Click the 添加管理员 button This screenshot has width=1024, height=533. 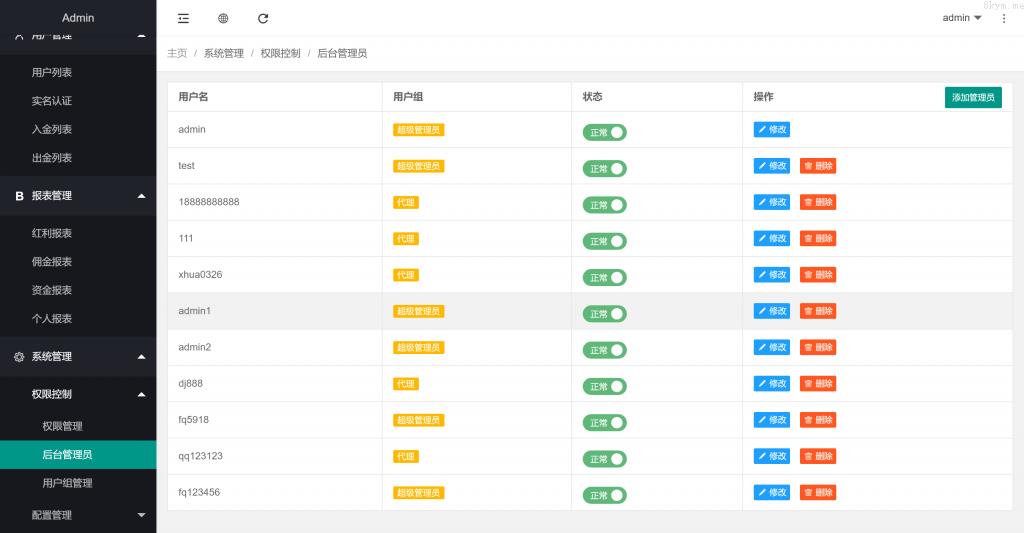pos(972,97)
